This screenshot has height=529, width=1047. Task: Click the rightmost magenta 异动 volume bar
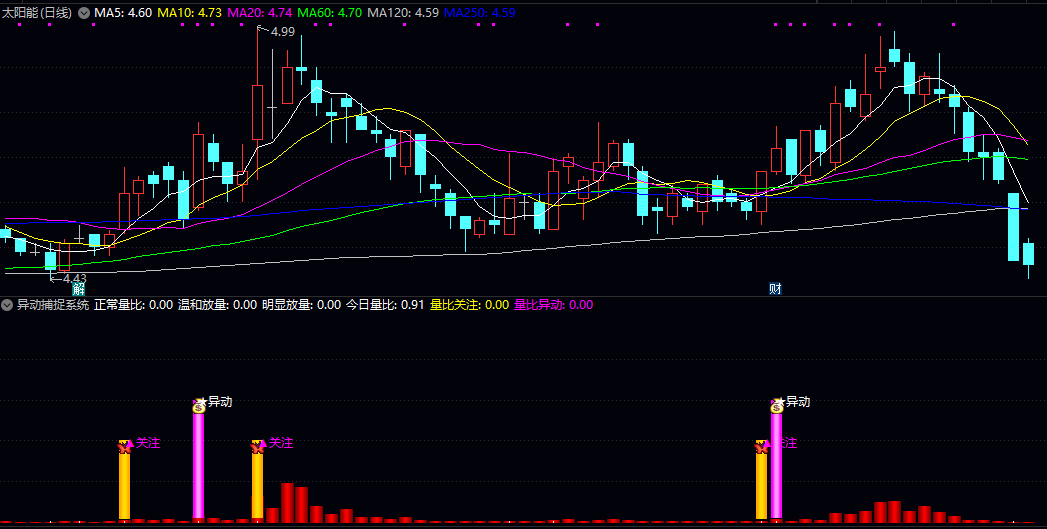(x=776, y=466)
